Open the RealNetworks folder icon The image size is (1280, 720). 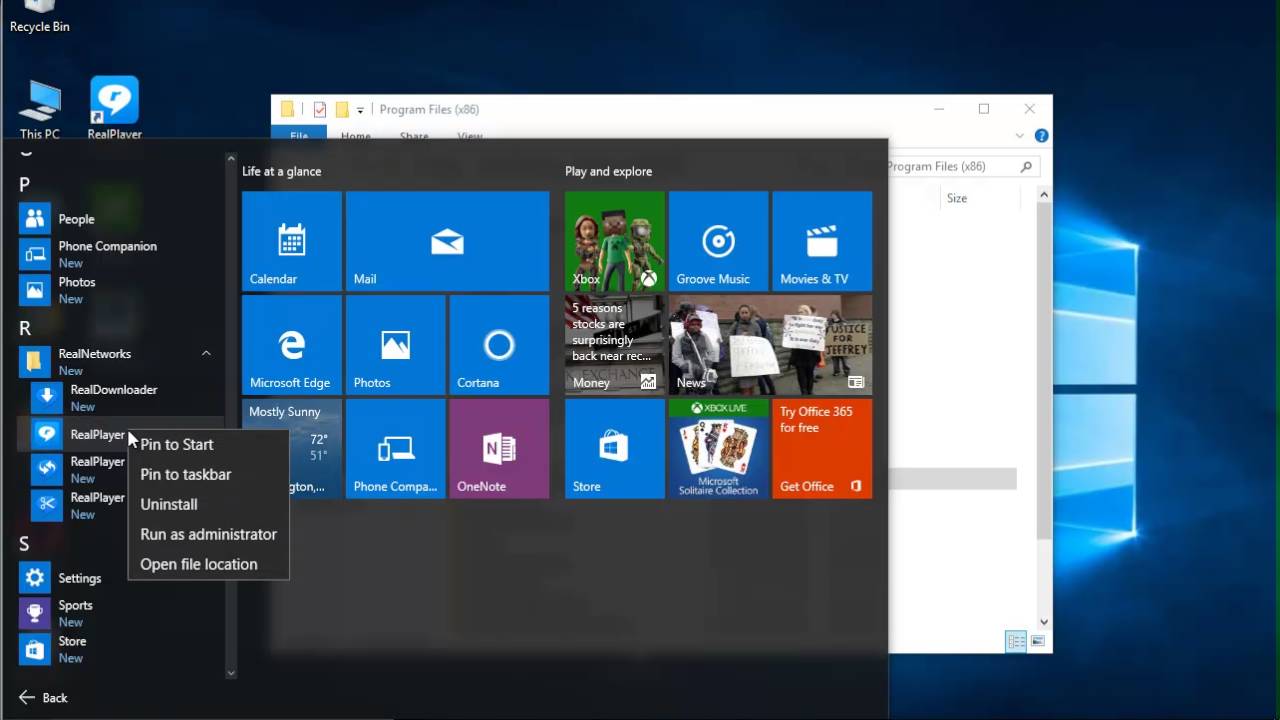point(34,361)
